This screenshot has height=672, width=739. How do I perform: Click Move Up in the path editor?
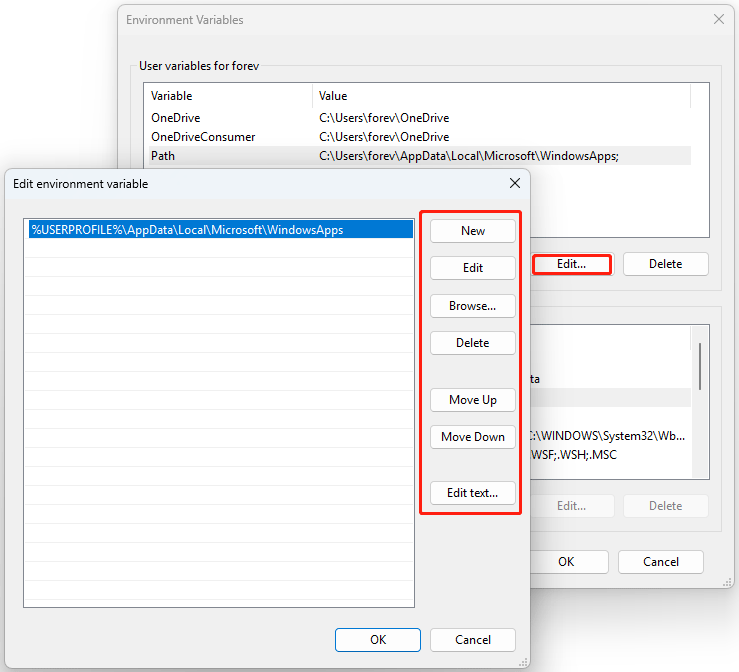click(473, 400)
